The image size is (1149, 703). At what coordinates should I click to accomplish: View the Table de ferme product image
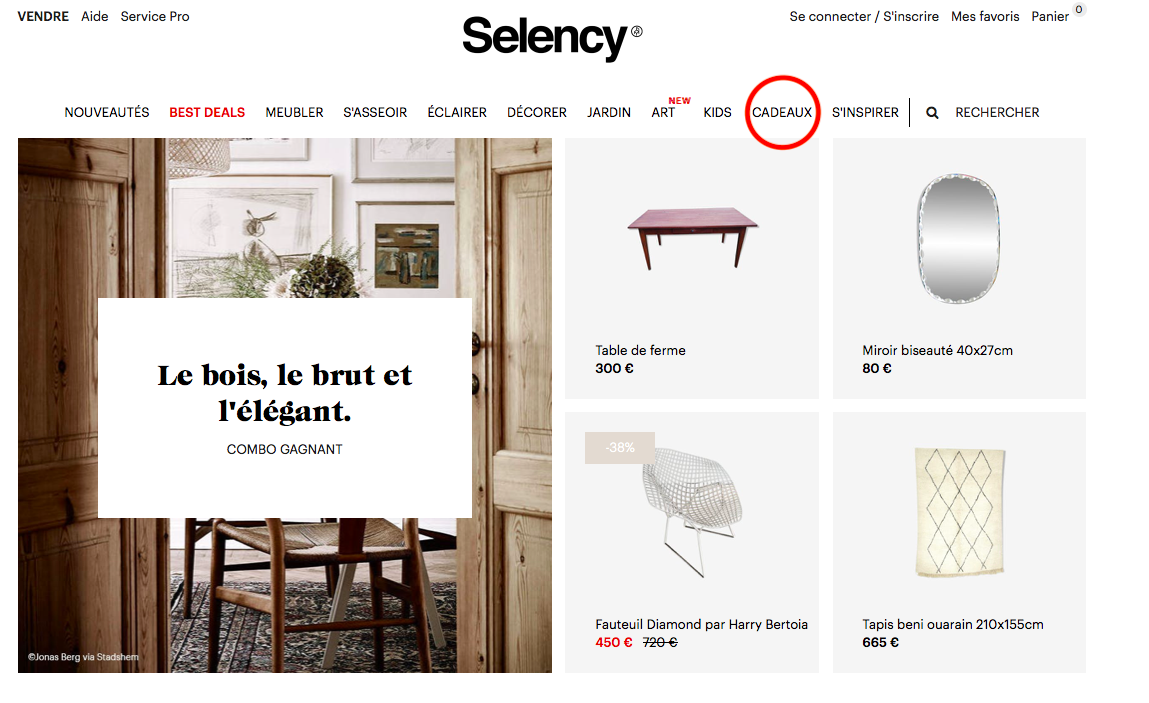[x=692, y=238]
